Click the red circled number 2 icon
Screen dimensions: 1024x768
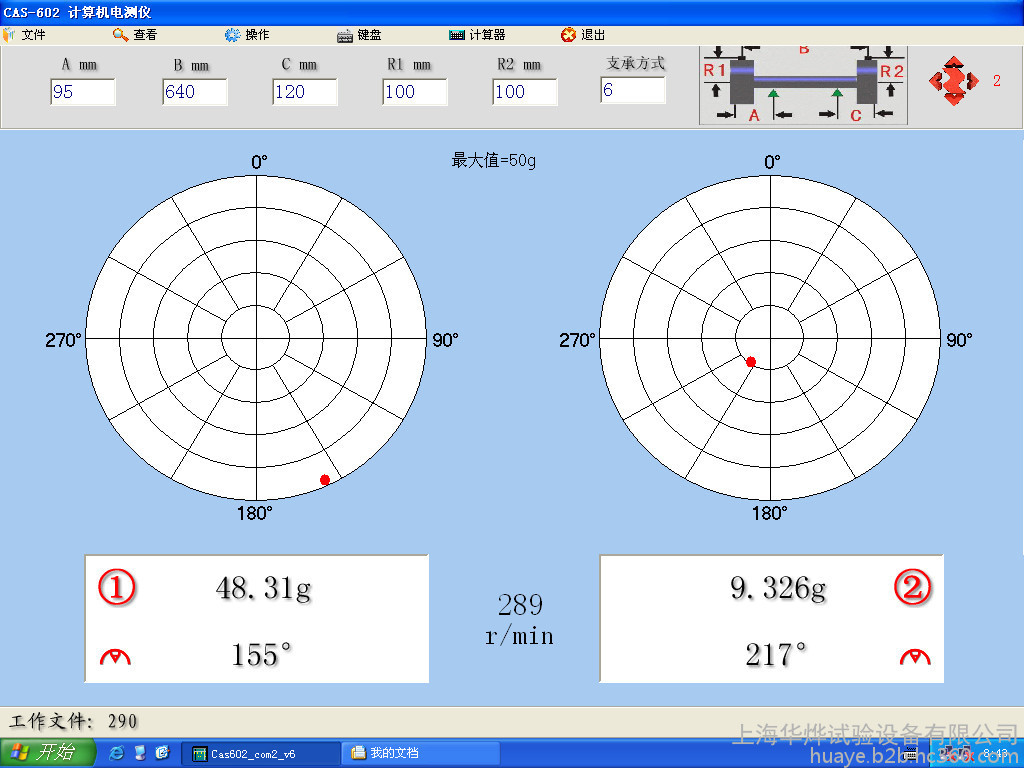(x=912, y=588)
